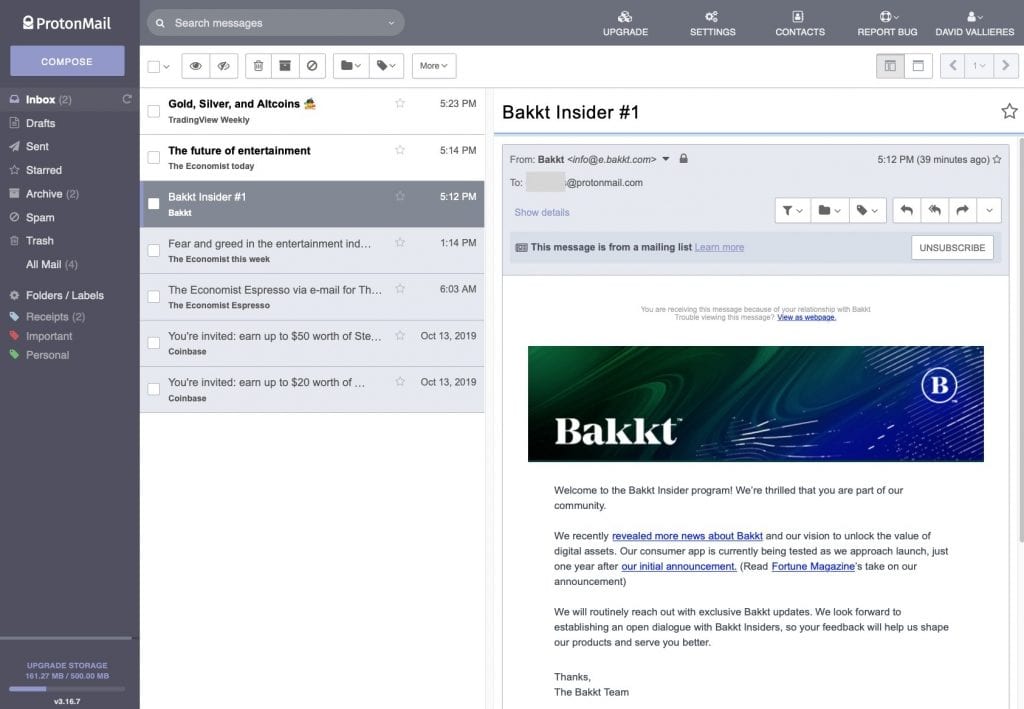Click the Compose button
This screenshot has width=1024, height=709.
coord(67,61)
